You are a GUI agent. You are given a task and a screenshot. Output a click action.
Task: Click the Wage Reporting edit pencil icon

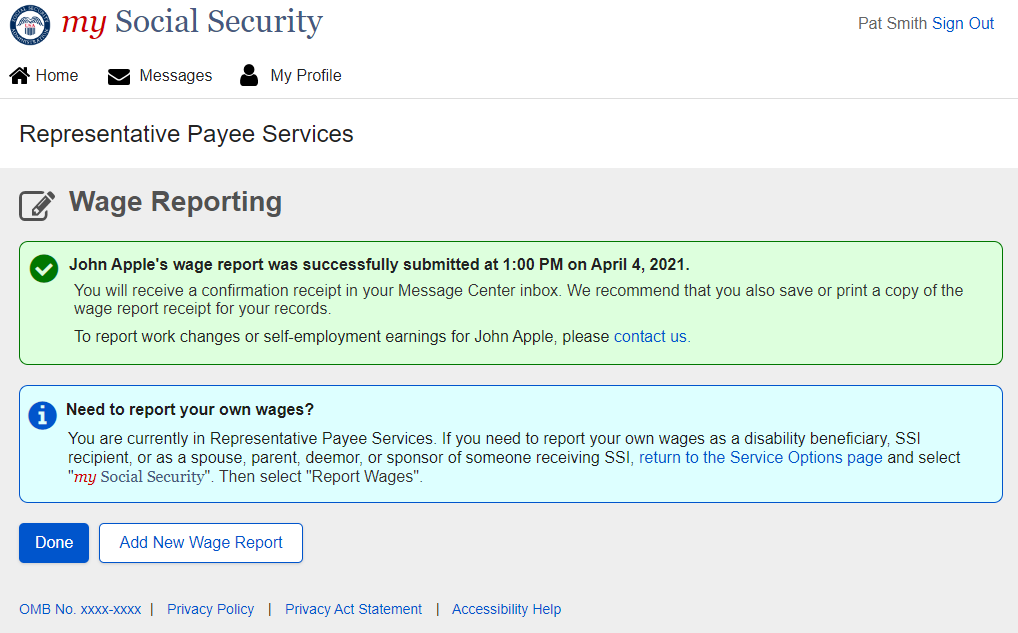tap(37, 205)
